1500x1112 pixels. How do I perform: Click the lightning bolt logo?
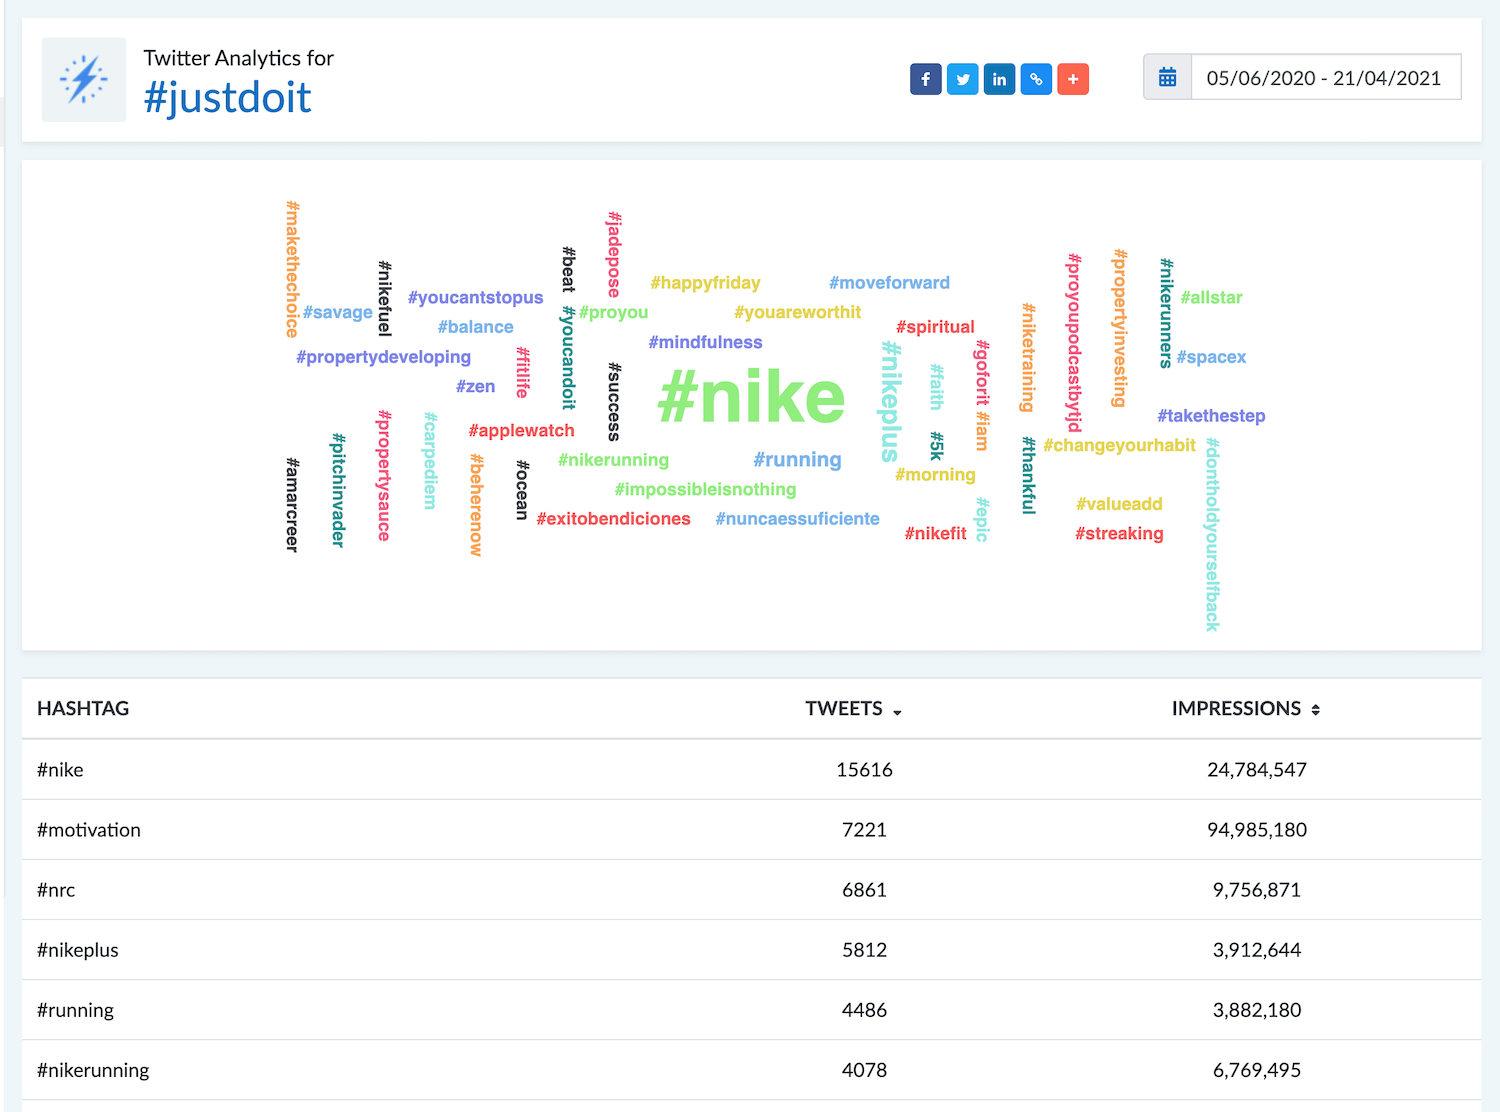84,80
